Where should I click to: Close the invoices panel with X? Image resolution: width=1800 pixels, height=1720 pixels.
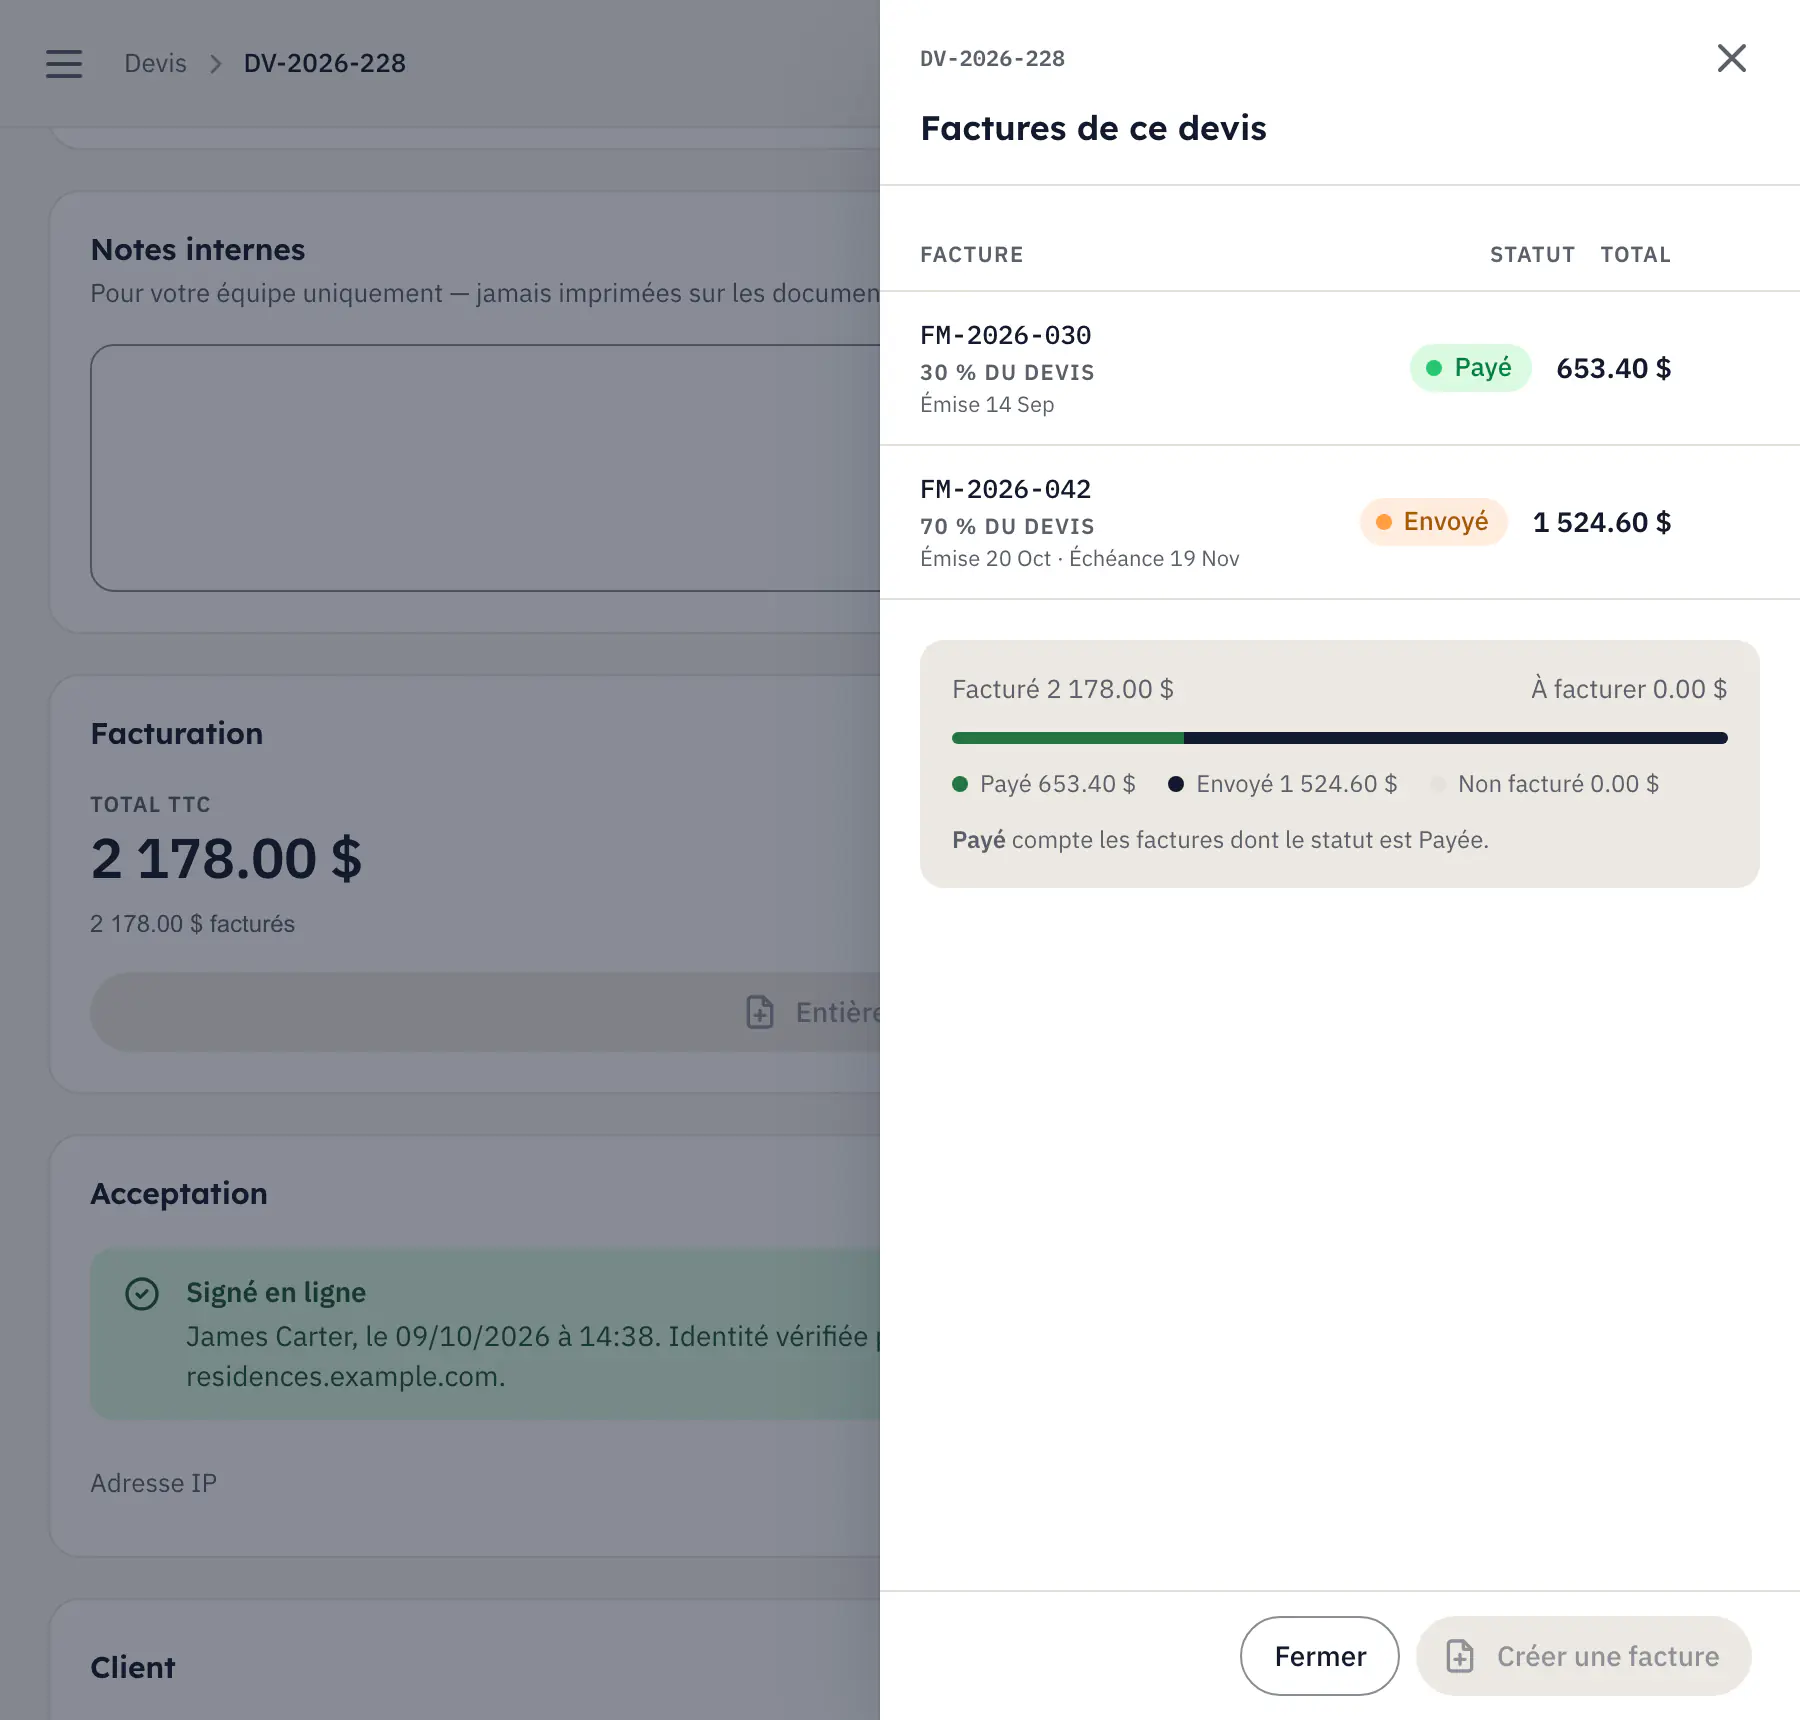click(1731, 58)
